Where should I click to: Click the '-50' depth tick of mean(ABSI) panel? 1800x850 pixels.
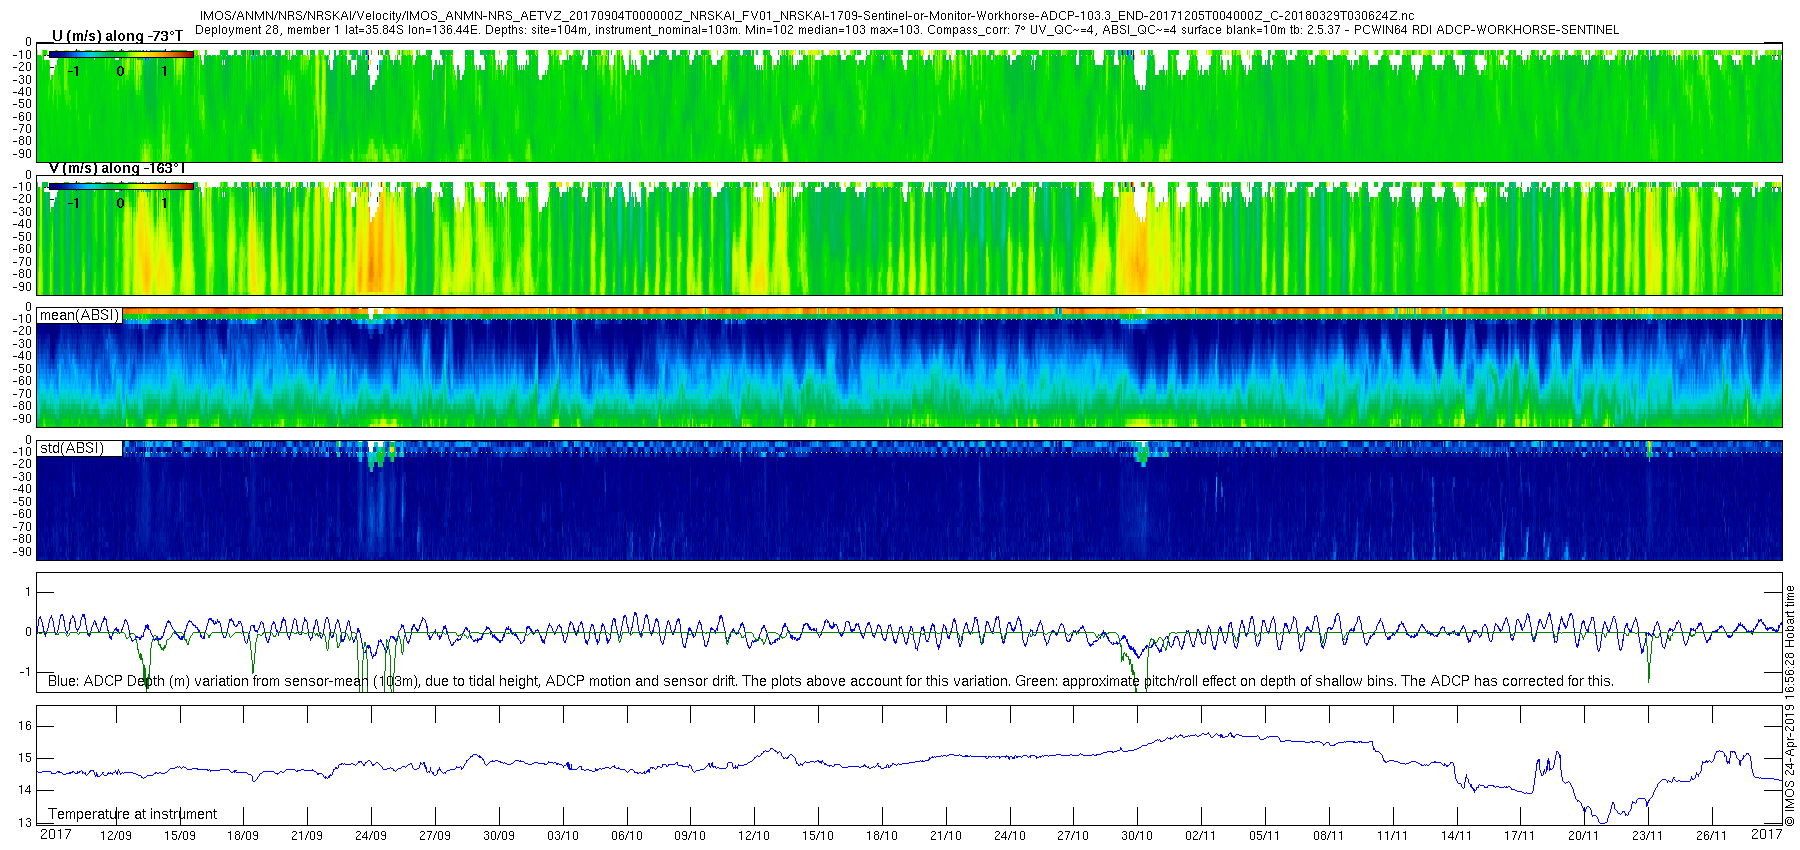23,369
